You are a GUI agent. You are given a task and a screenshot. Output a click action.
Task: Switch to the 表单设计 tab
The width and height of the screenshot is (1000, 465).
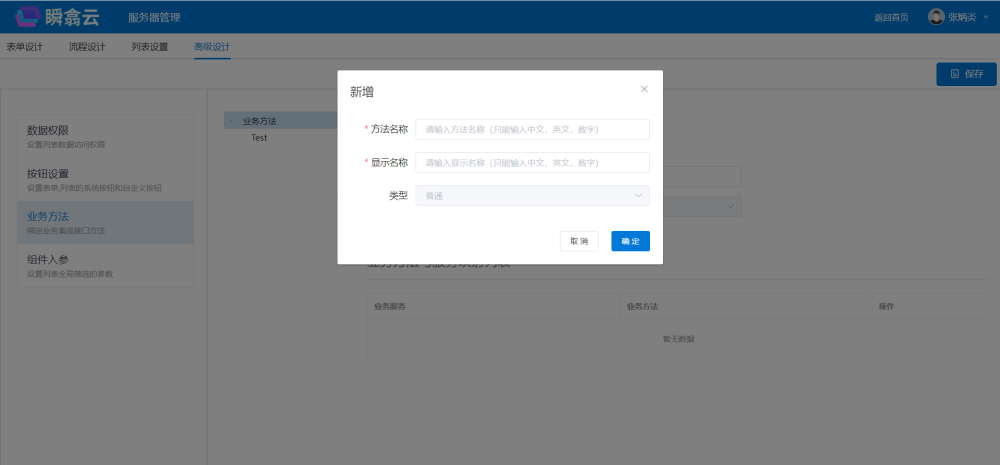click(x=25, y=47)
